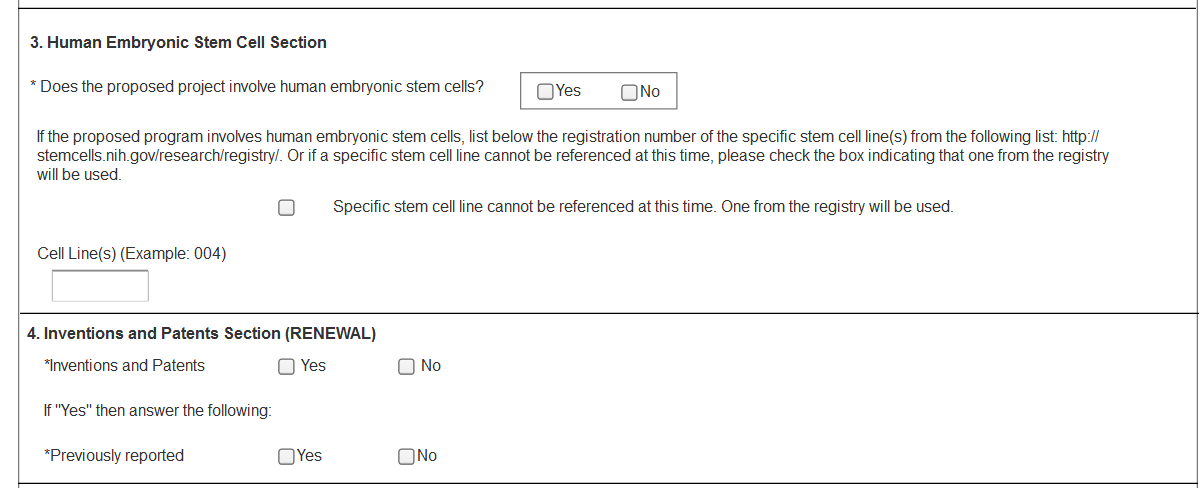The height and width of the screenshot is (488, 1202).
Task: Click the 'Yes' label text in Inventions and Patents row
Action: [x=313, y=366]
